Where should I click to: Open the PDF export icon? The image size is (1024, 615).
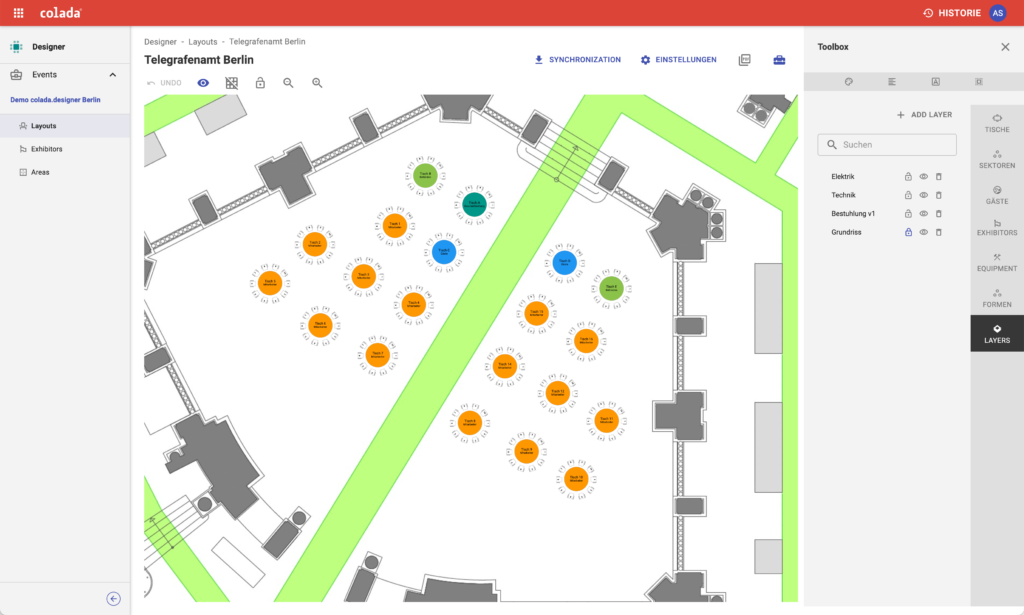tap(745, 60)
